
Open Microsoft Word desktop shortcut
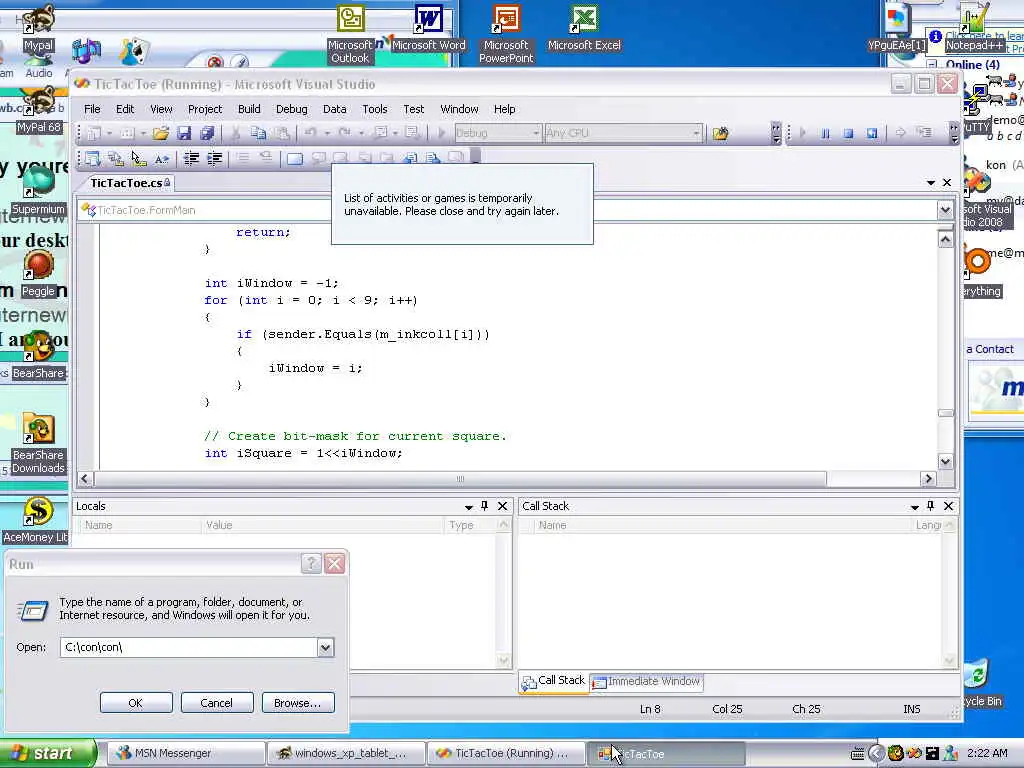[x=428, y=28]
